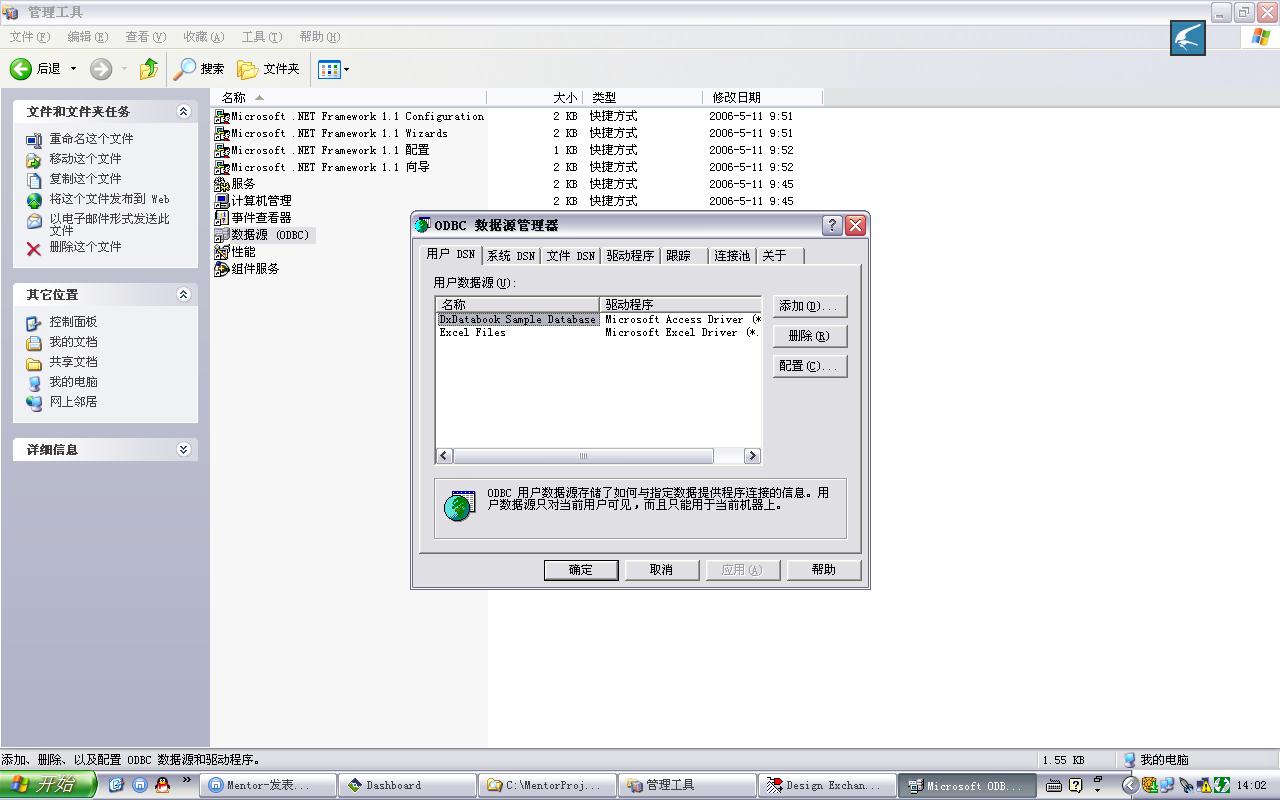Click the green up-folder toolbar icon
Image resolution: width=1280 pixels, height=800 pixels.
149,69
